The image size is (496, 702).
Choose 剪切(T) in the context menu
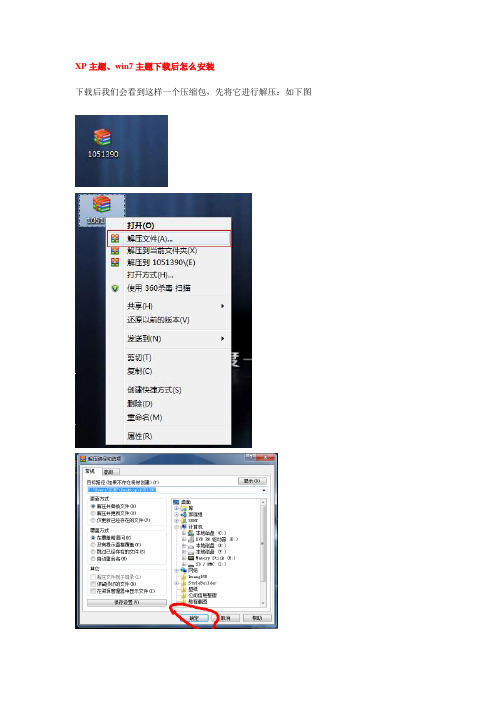click(168, 357)
